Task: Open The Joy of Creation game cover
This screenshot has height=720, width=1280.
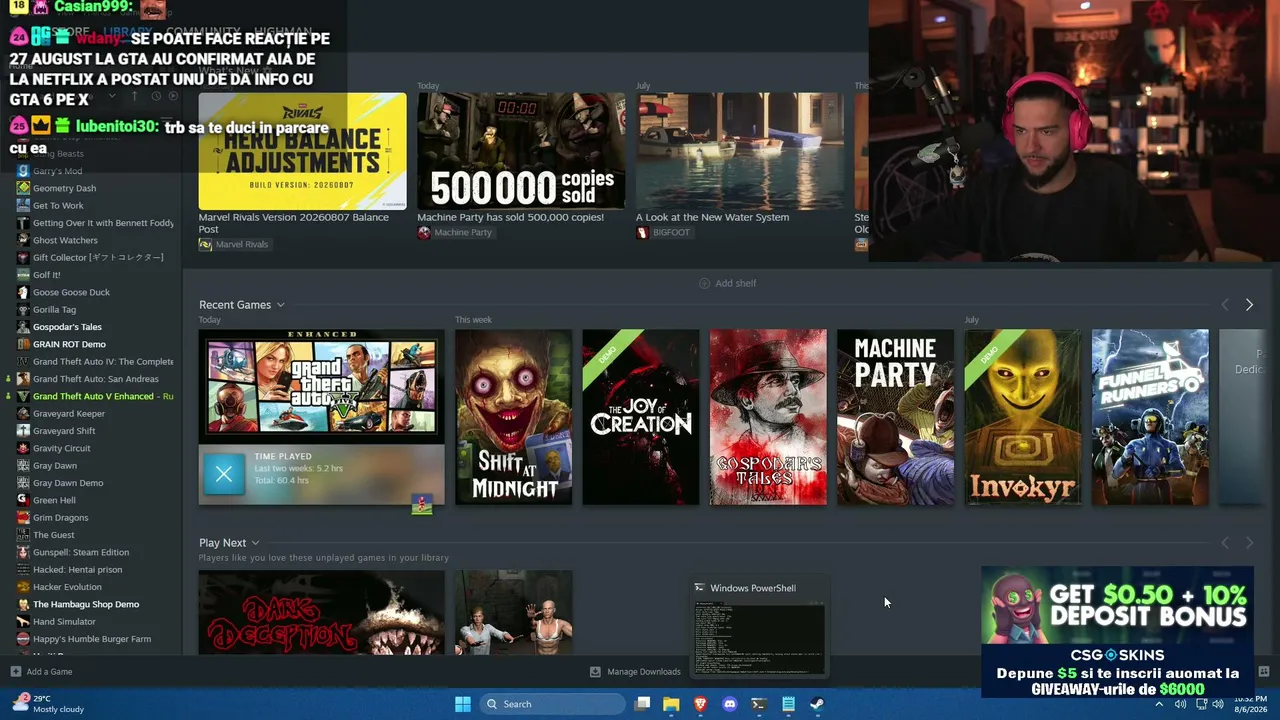Action: click(x=641, y=417)
